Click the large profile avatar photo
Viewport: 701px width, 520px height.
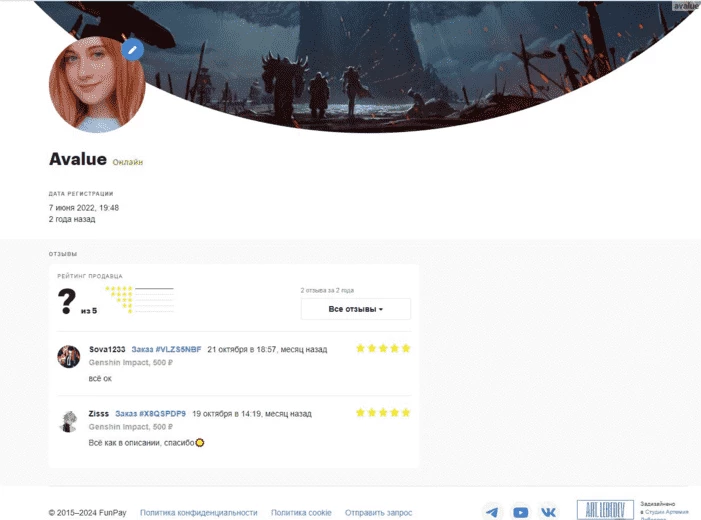click(96, 90)
